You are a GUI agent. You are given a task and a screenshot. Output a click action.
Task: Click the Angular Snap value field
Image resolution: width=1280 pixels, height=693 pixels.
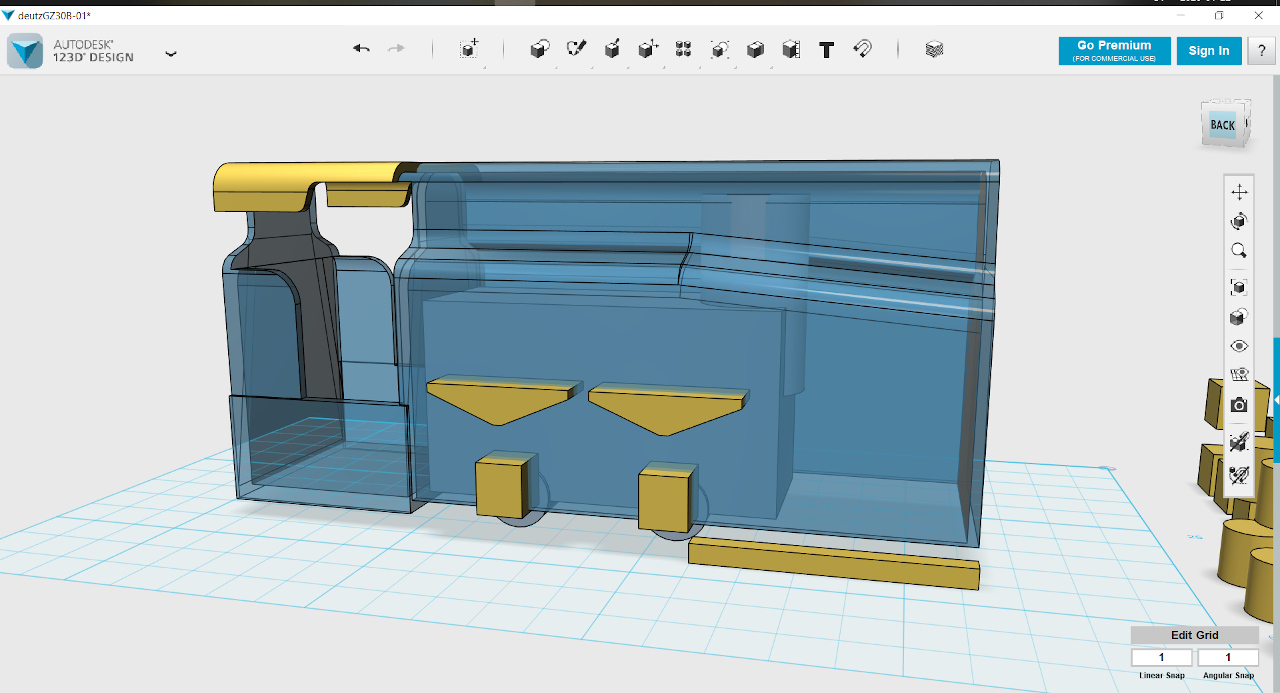[x=1228, y=657]
